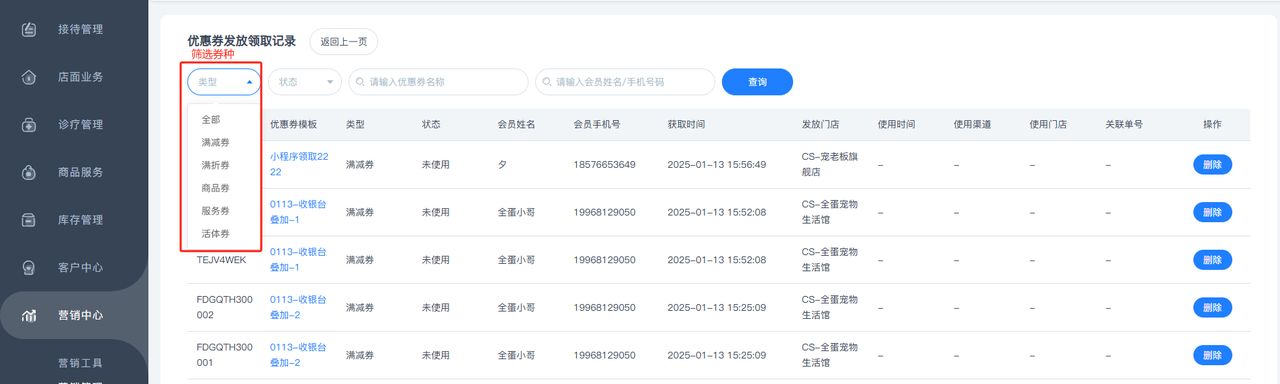Click the 优惠券模板 column header

[293, 125]
